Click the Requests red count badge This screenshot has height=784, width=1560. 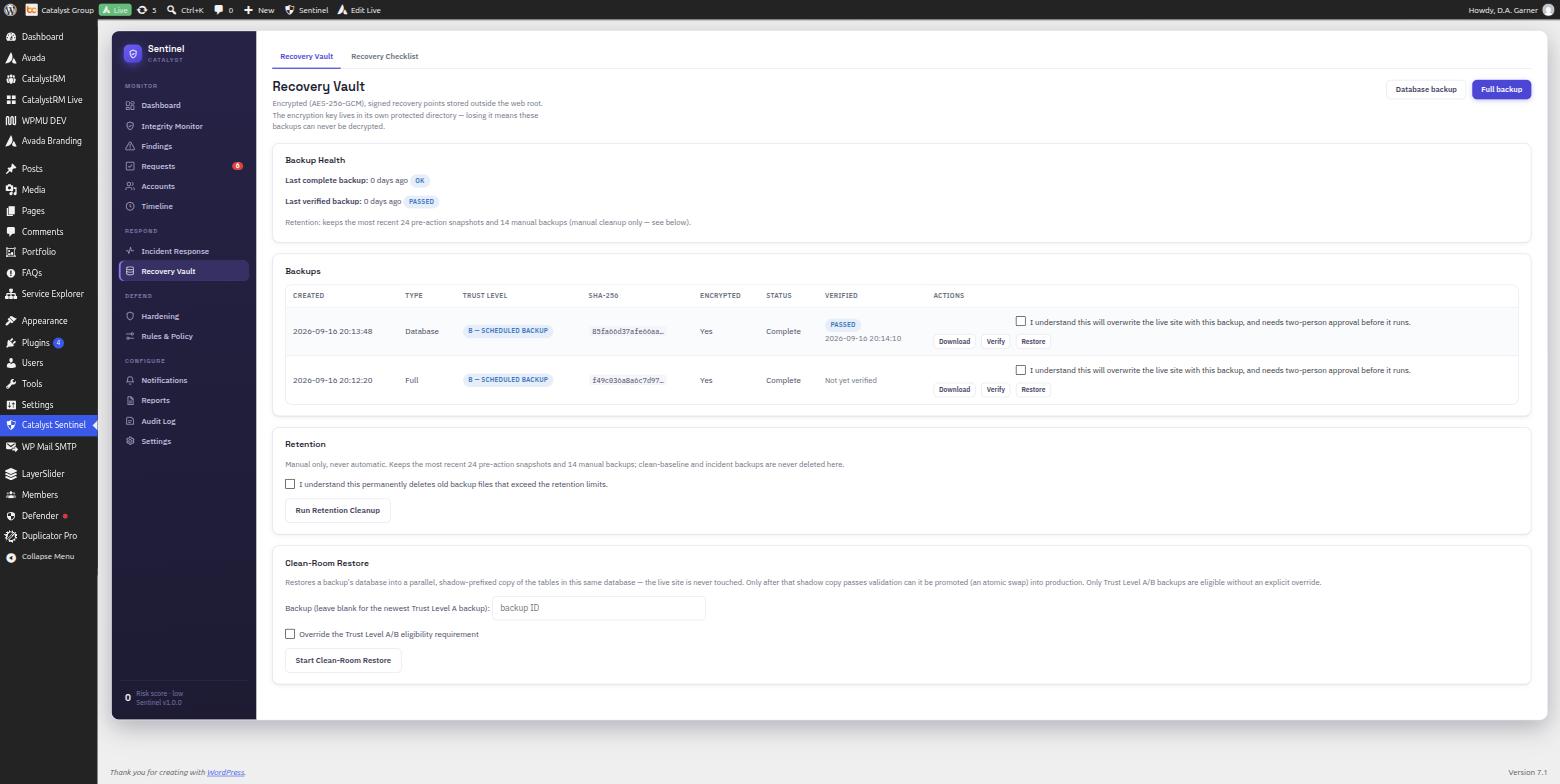(x=237, y=166)
